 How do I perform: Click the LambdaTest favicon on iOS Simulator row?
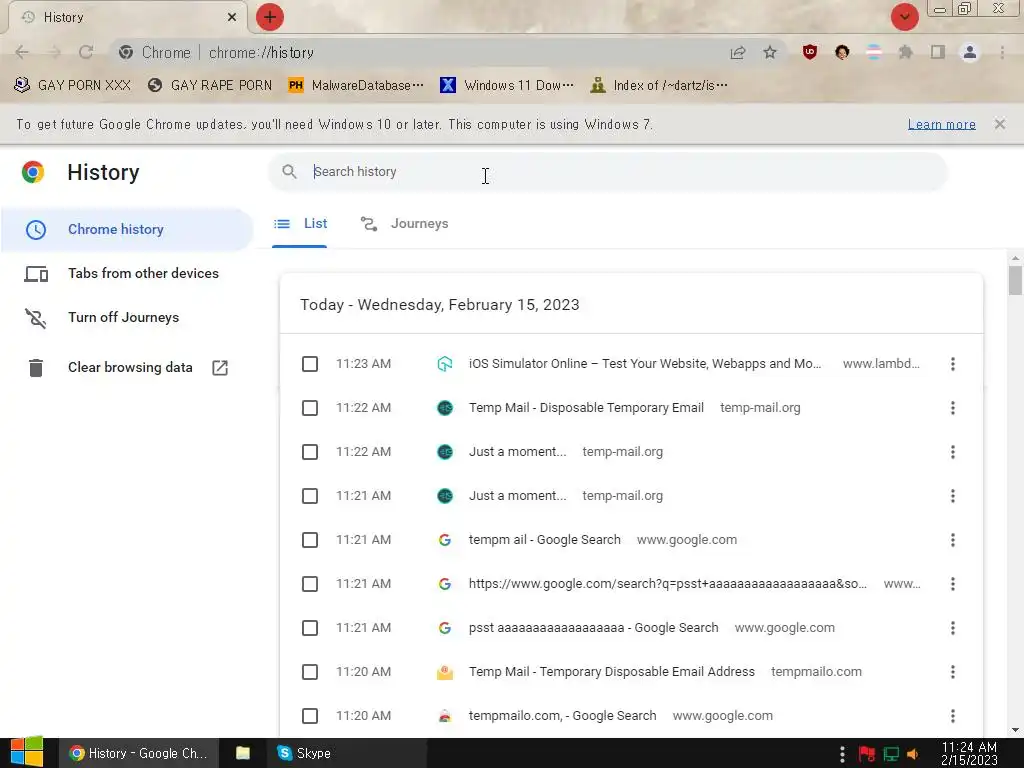tap(445, 364)
